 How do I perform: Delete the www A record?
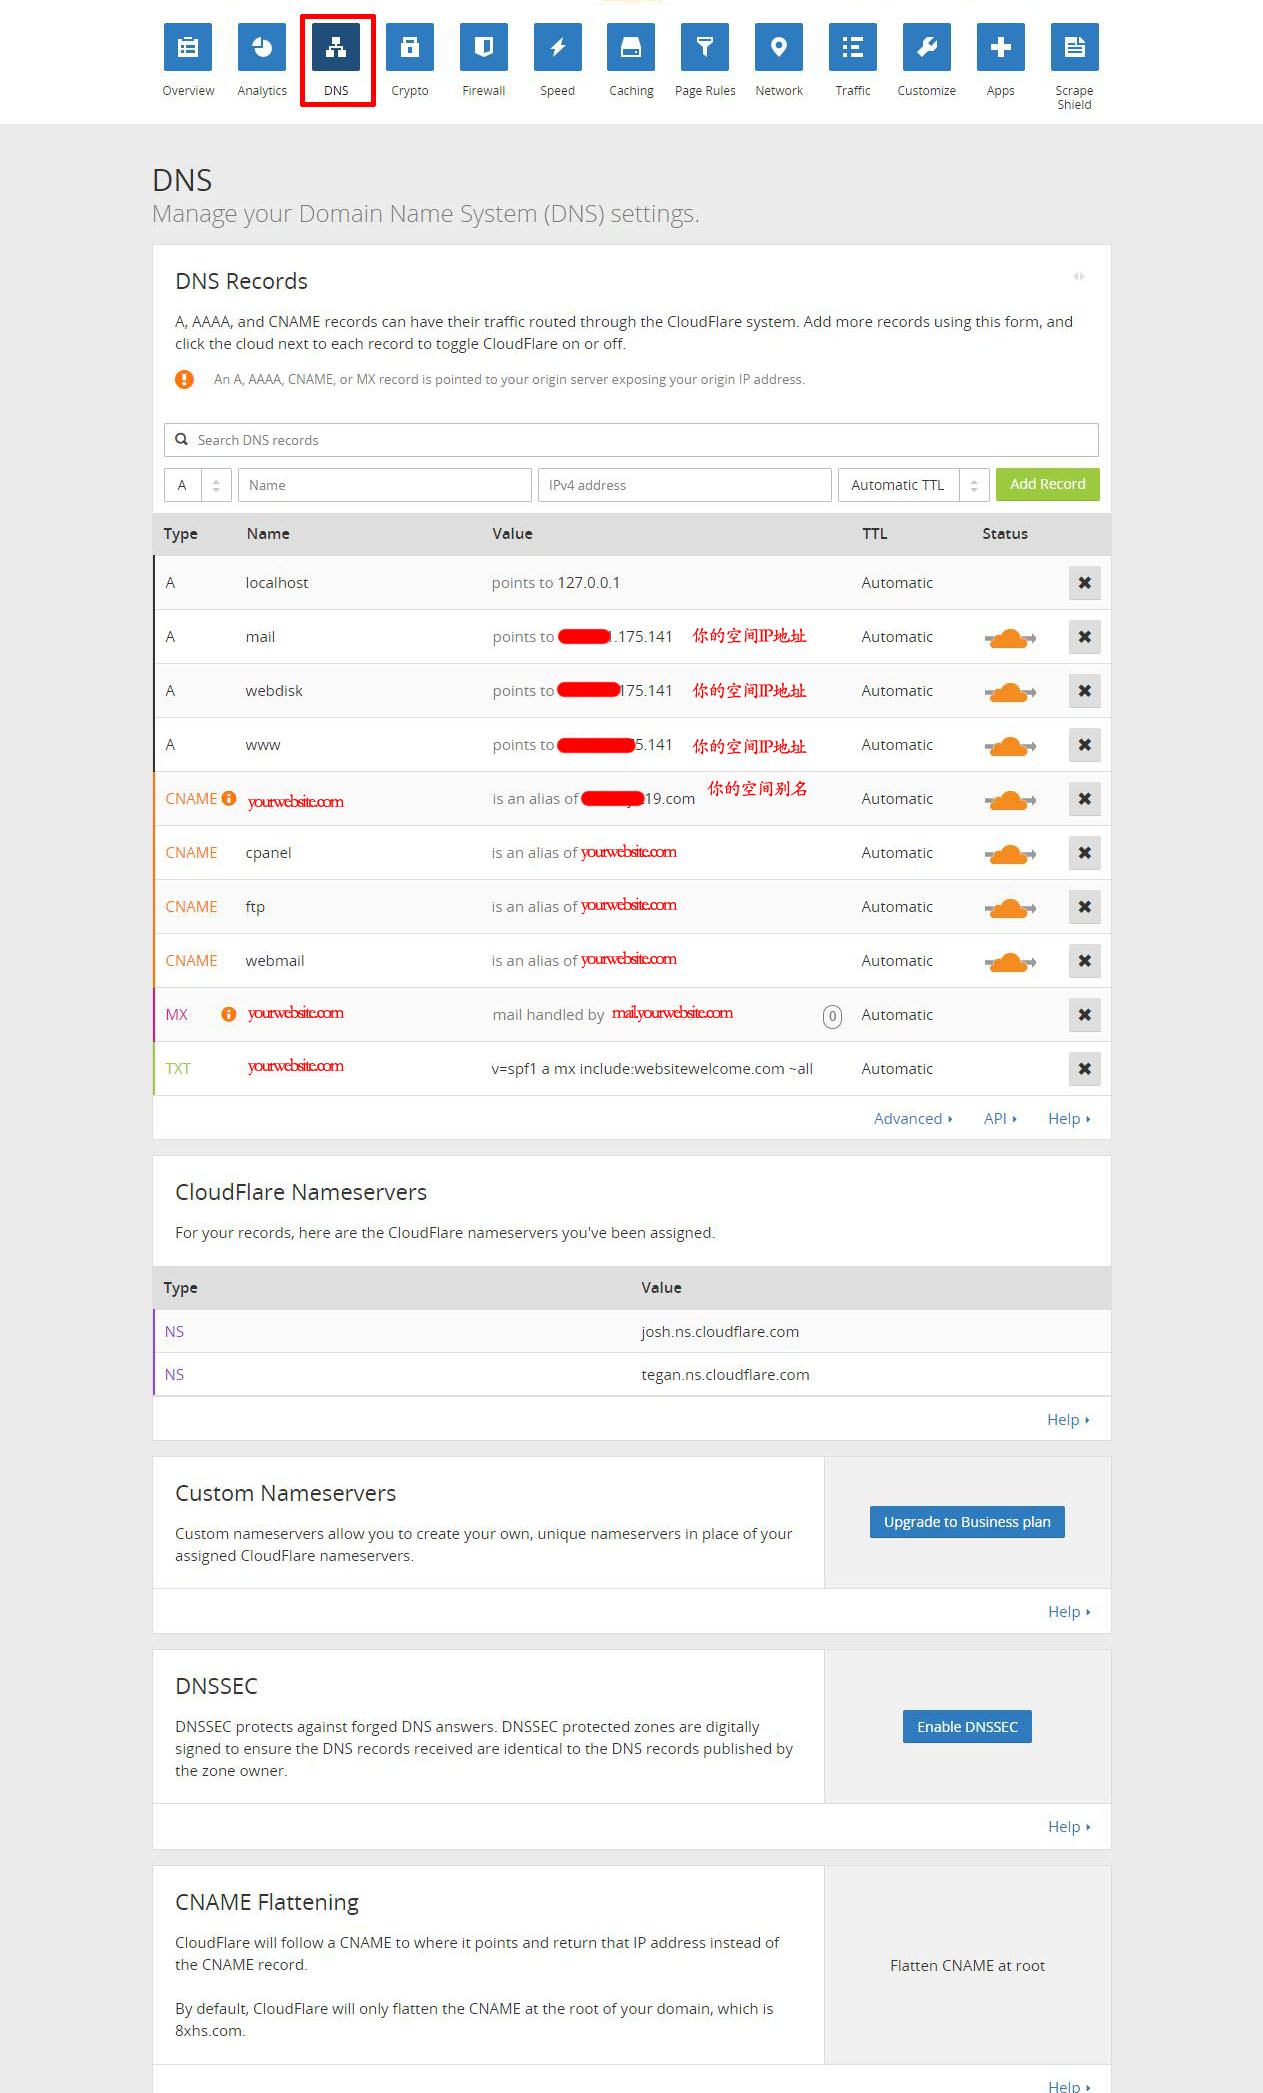pyautogui.click(x=1085, y=745)
